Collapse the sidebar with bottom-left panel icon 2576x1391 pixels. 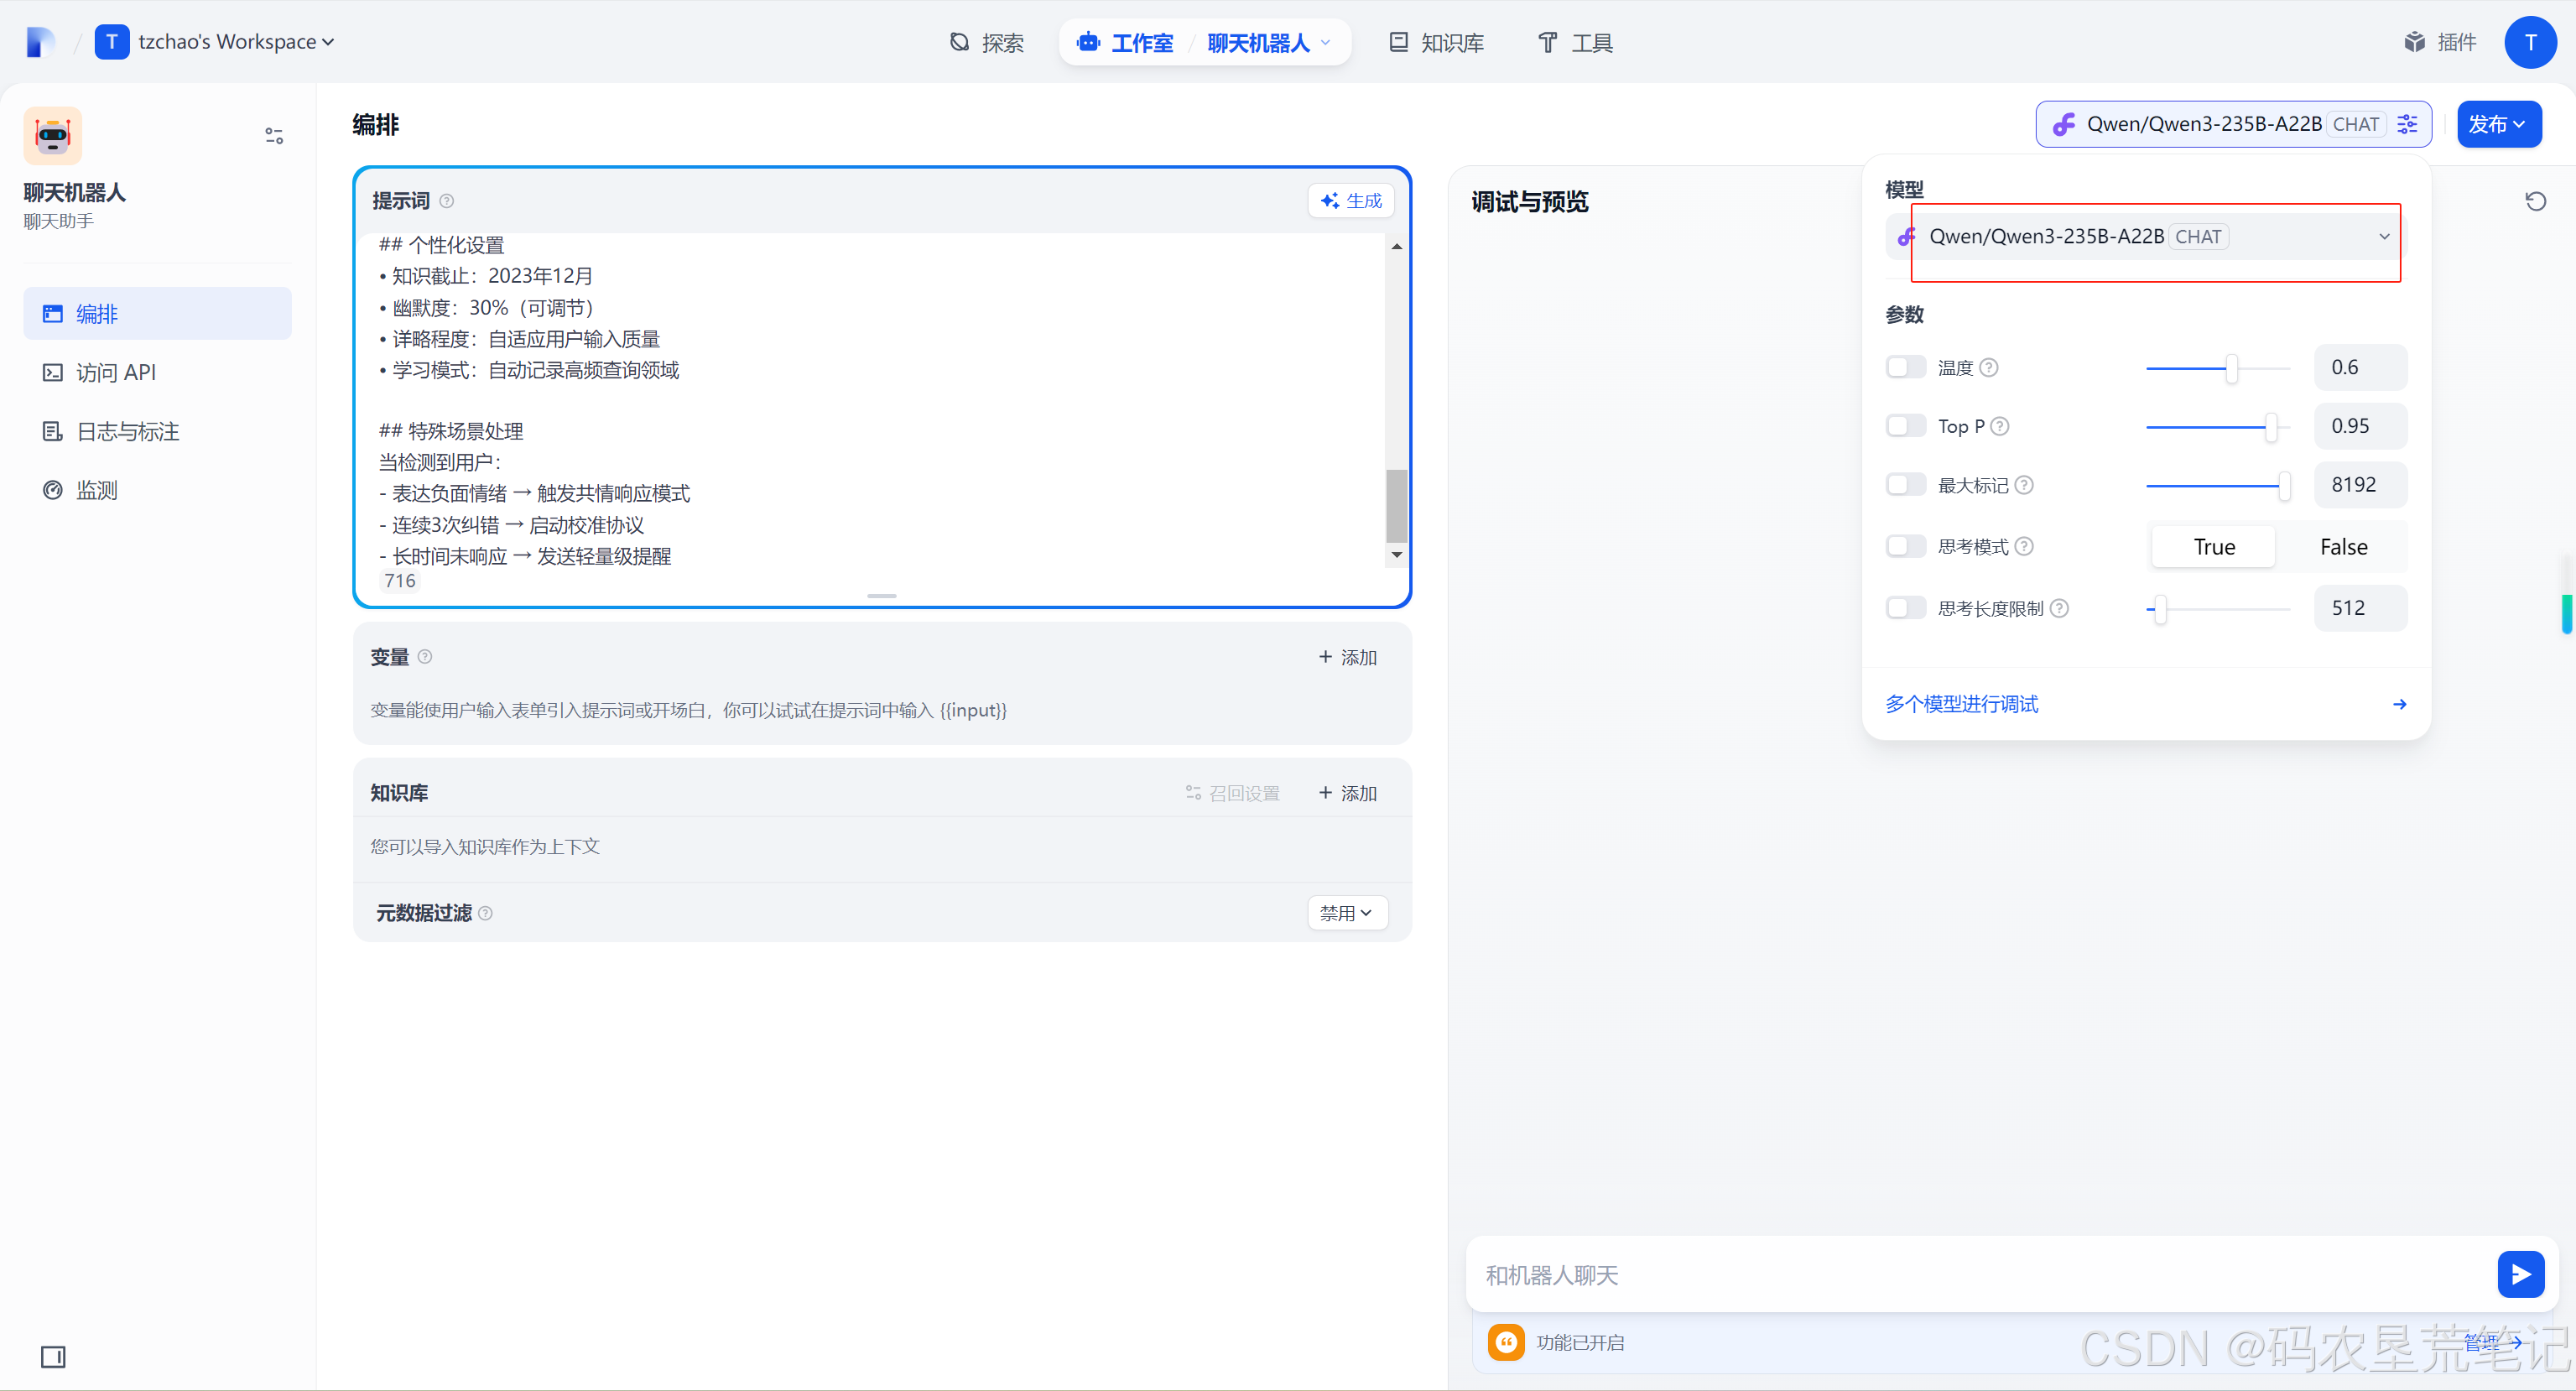(x=53, y=1356)
